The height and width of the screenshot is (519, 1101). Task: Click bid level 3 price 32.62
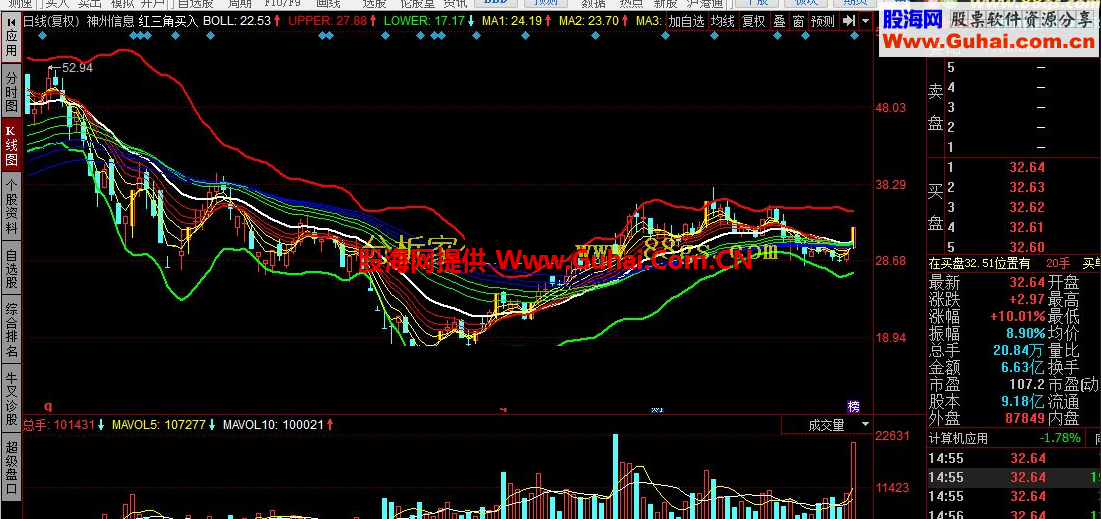click(1027, 207)
